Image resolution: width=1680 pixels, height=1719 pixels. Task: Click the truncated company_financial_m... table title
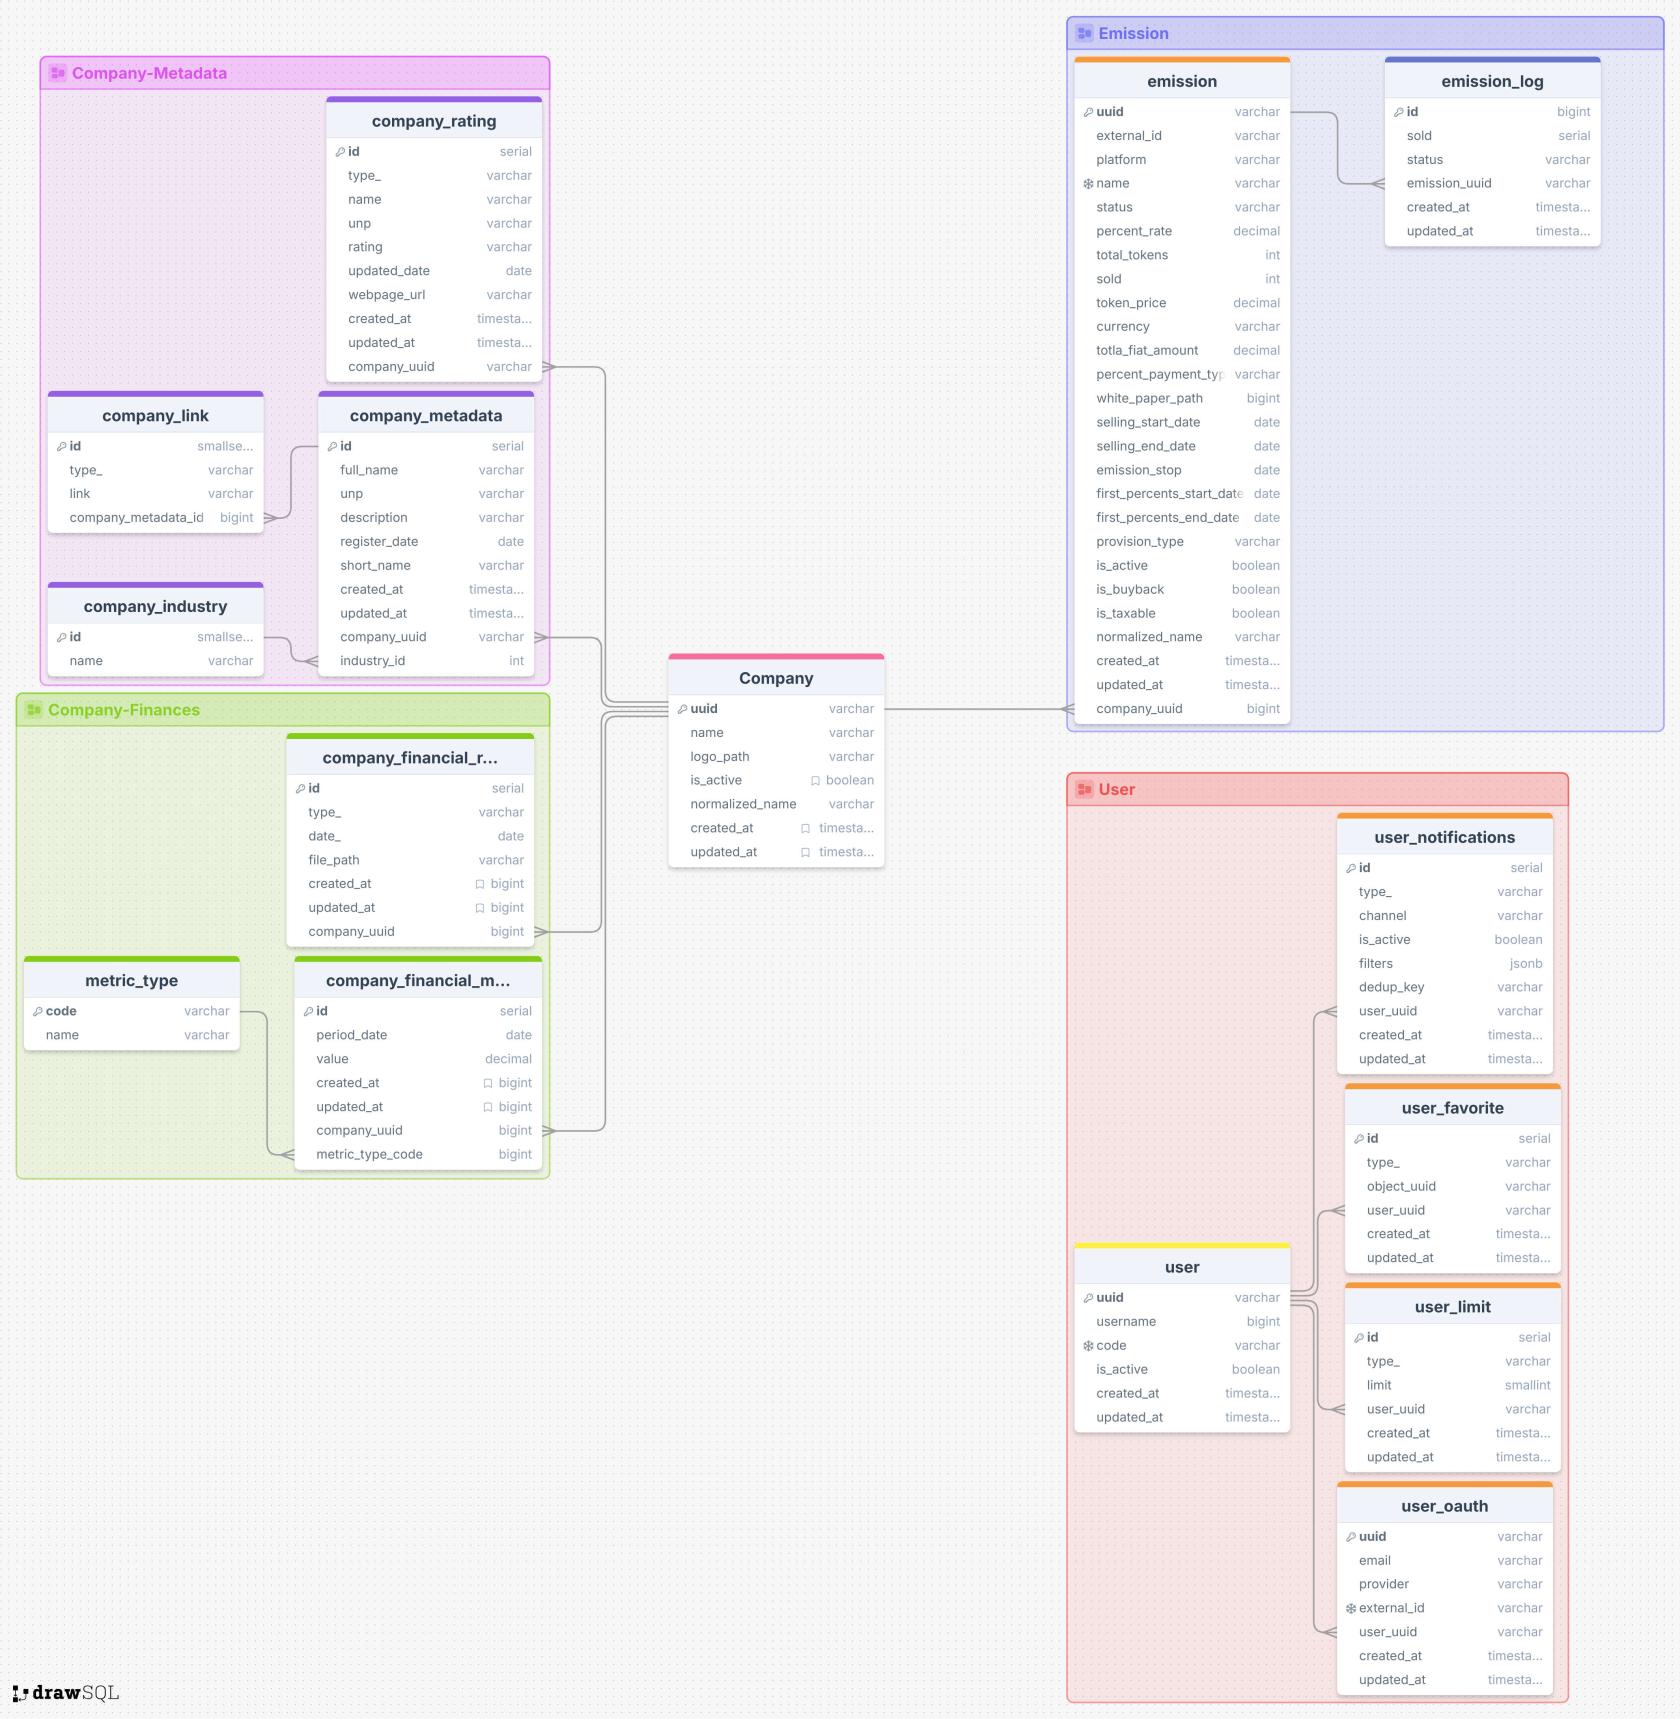[418, 981]
